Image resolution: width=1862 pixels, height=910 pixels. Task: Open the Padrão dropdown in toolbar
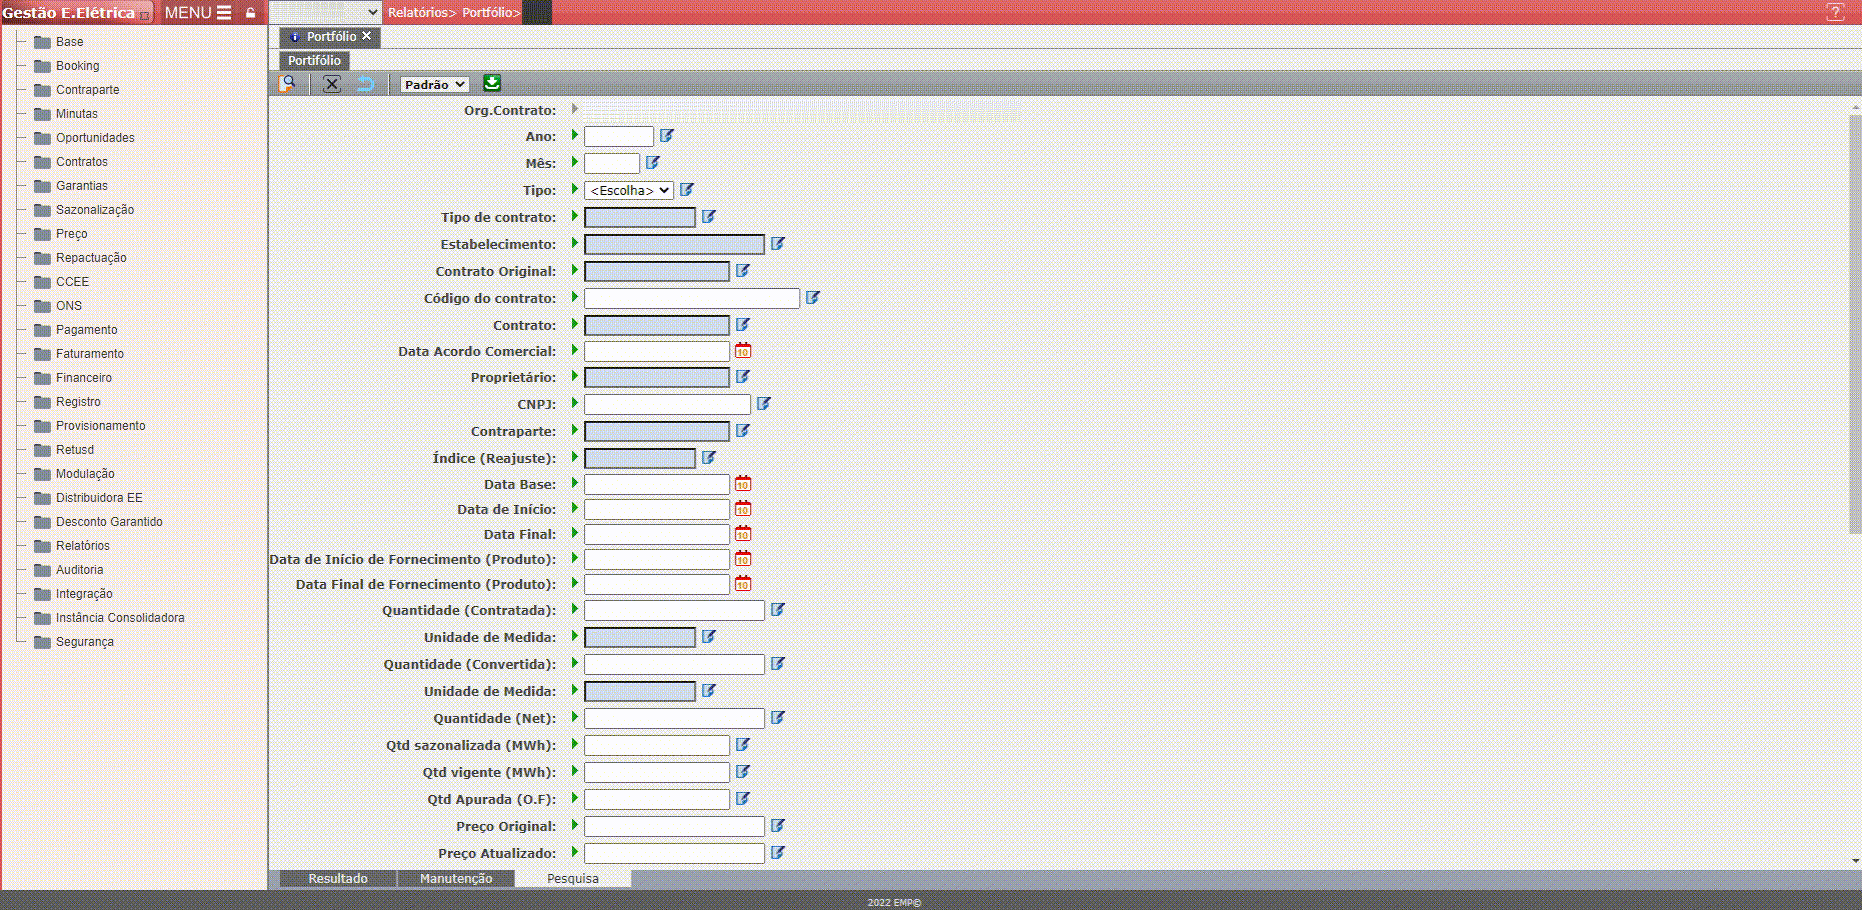(x=434, y=85)
